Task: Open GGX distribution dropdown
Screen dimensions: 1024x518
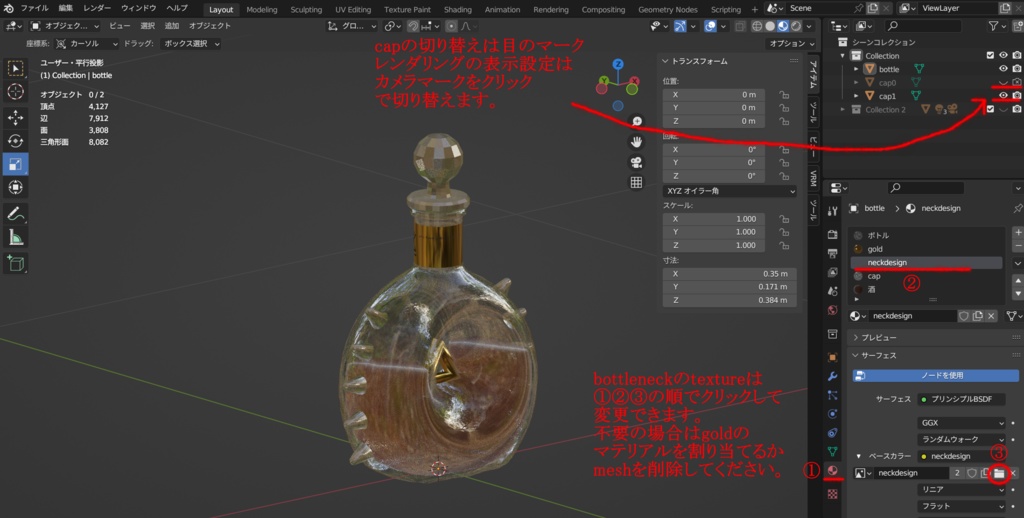Action: (961, 423)
